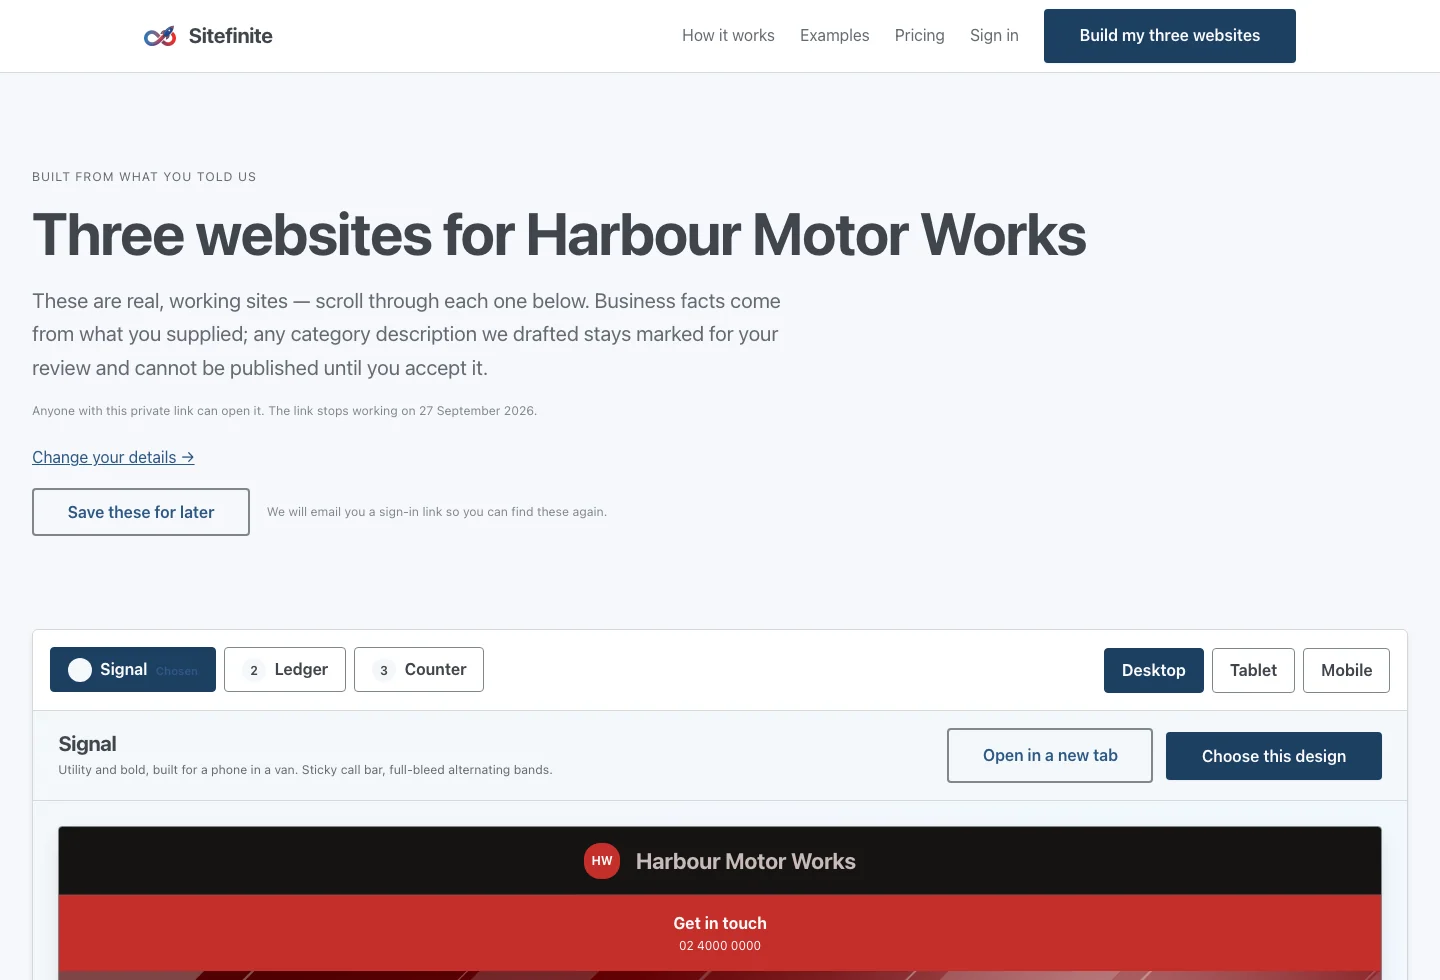Open the How it works page

[728, 36]
